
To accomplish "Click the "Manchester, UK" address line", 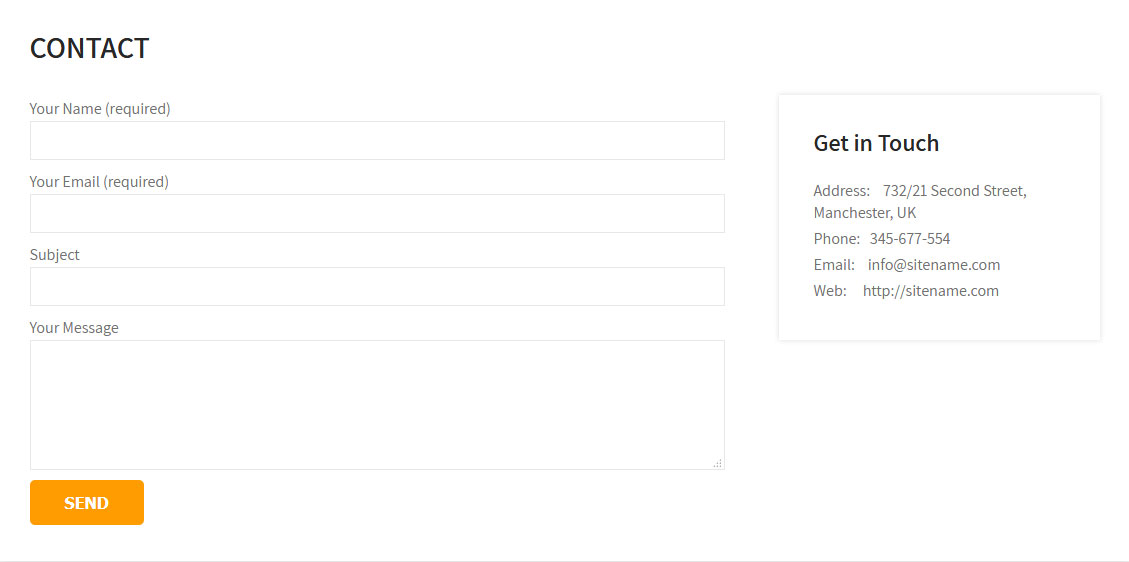I will [865, 214].
